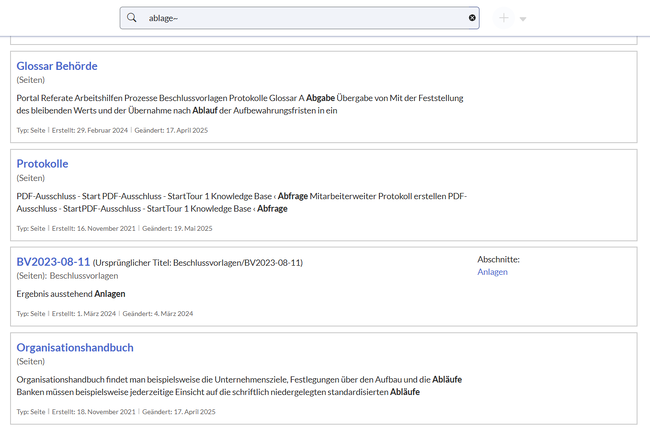Click "Erstellt: 1. März 2024" metadata

[x=84, y=314]
